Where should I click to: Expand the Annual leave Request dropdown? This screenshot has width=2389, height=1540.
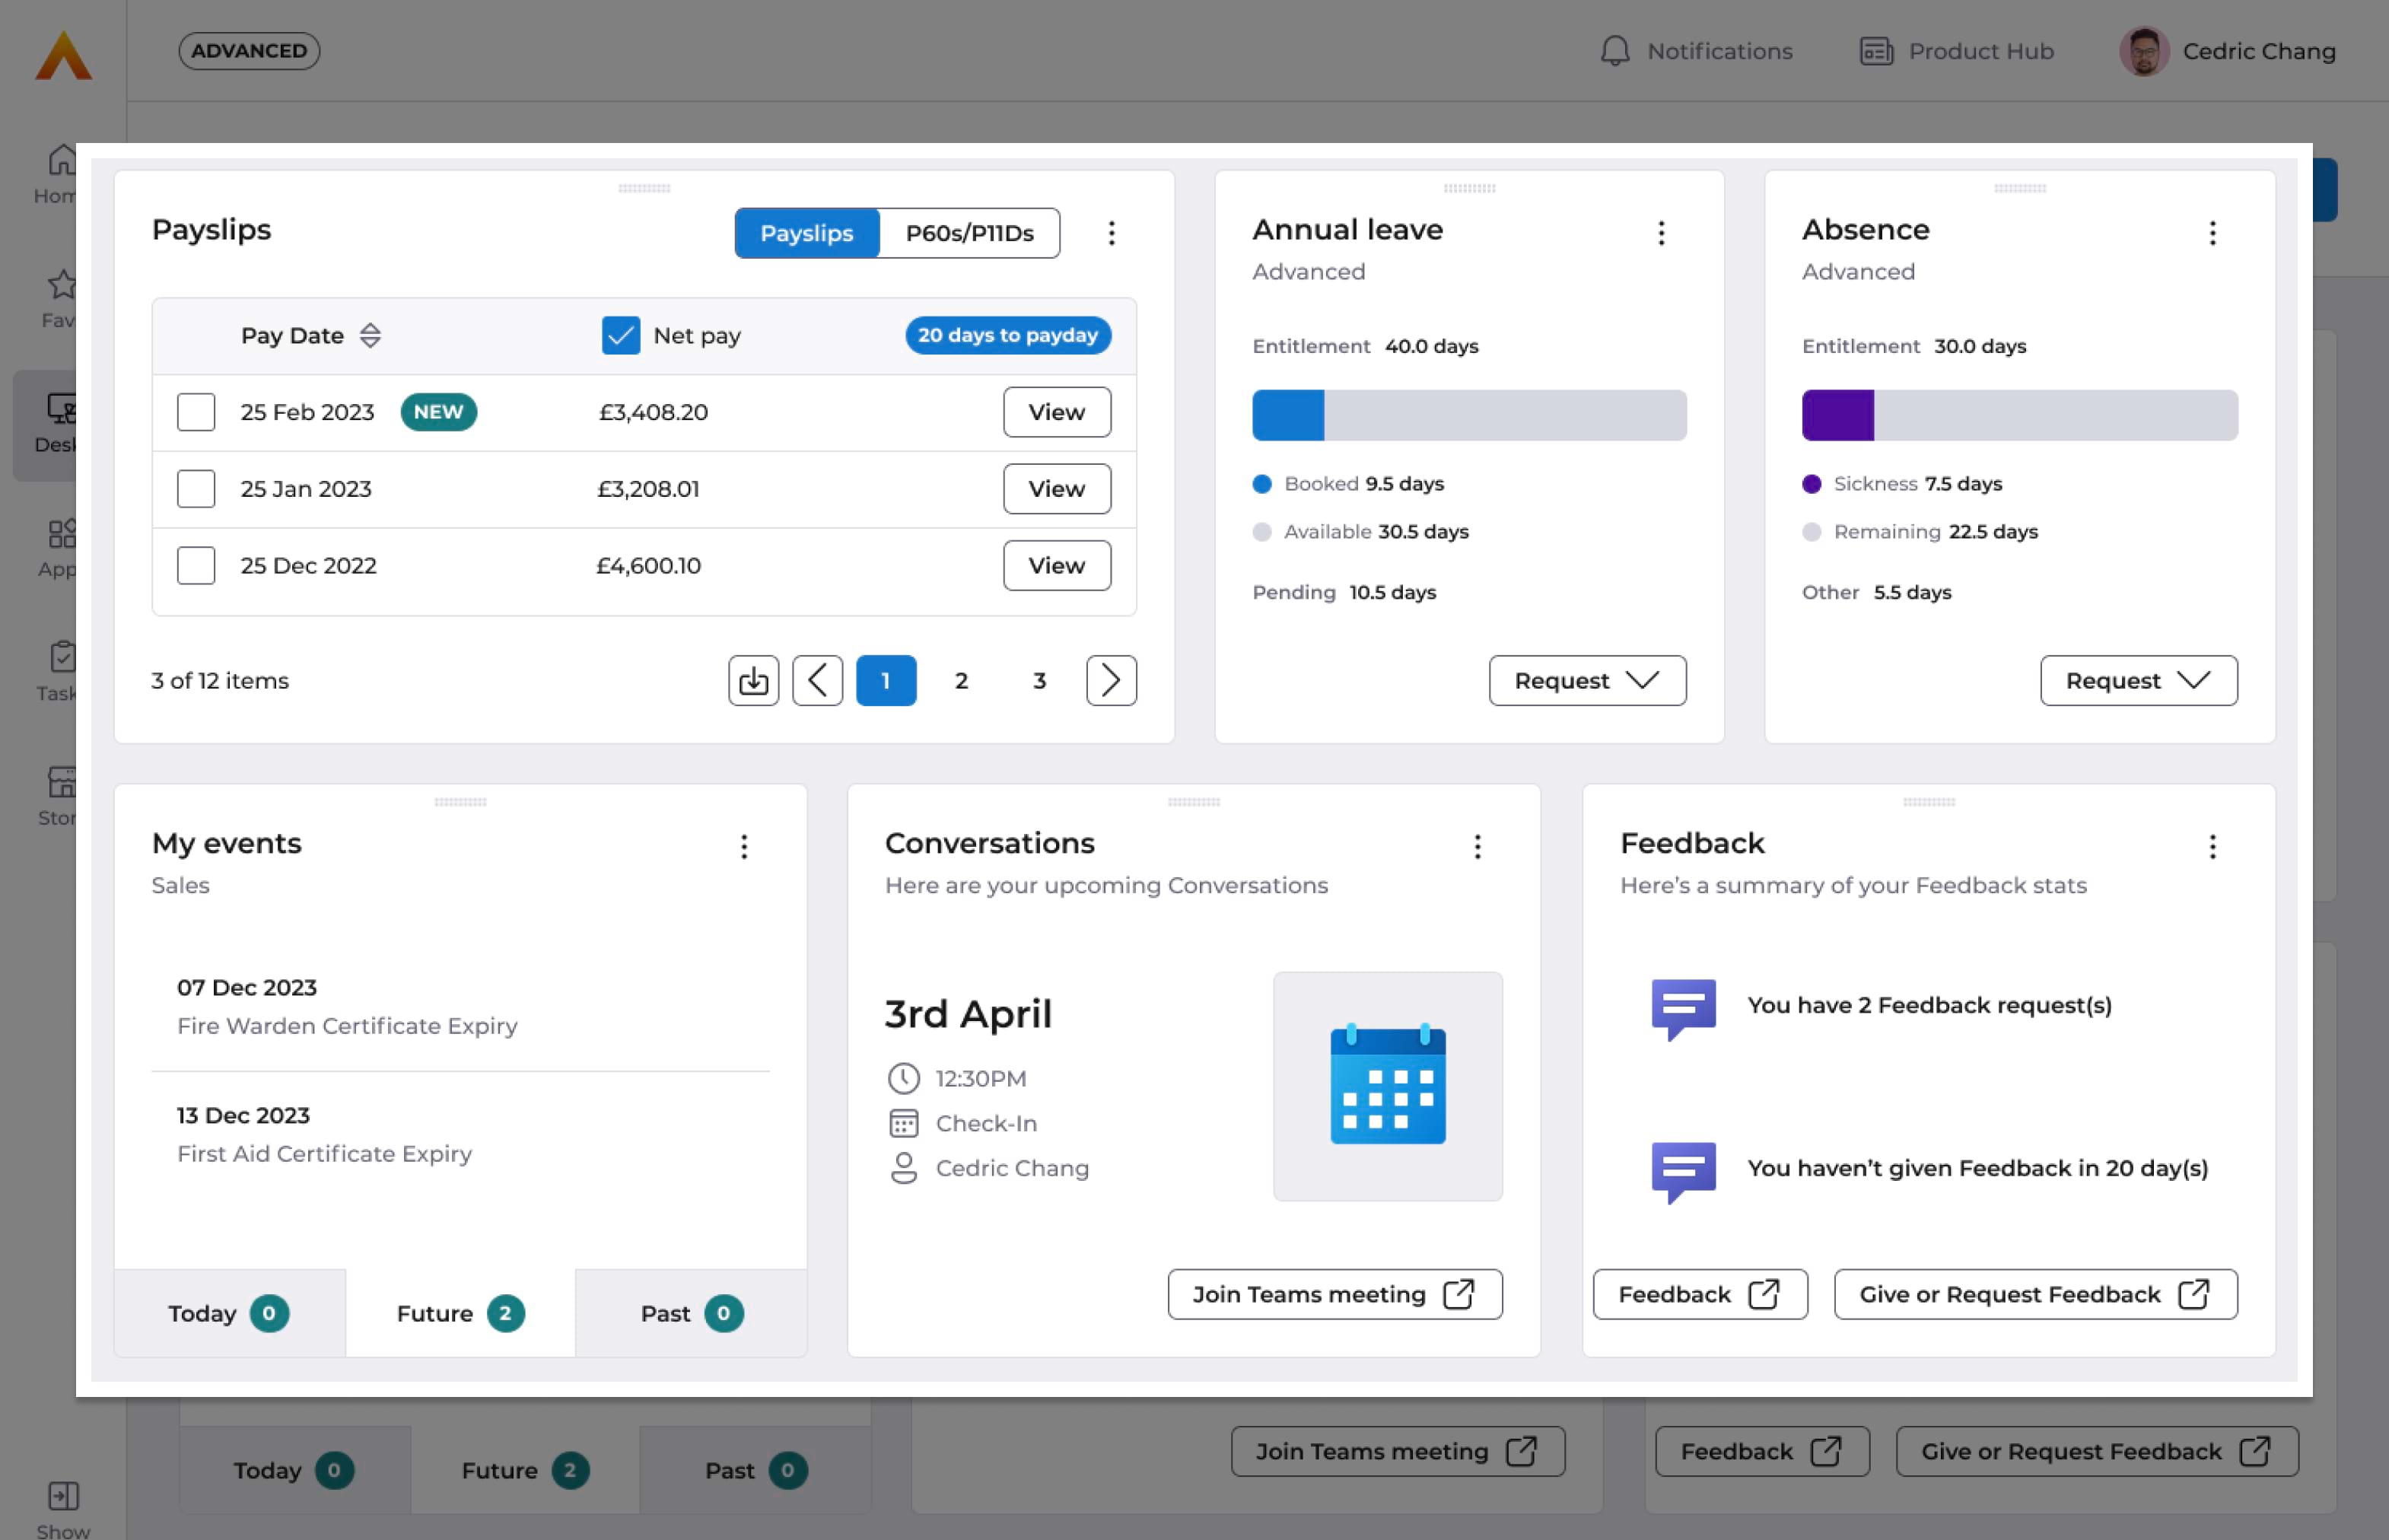[x=1587, y=681]
